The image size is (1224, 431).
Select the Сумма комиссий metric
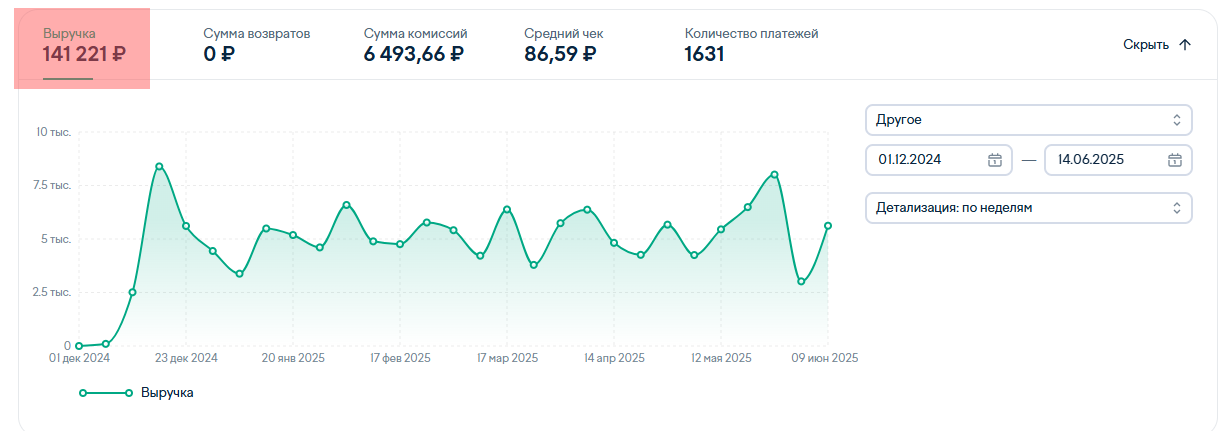pyautogui.click(x=415, y=45)
